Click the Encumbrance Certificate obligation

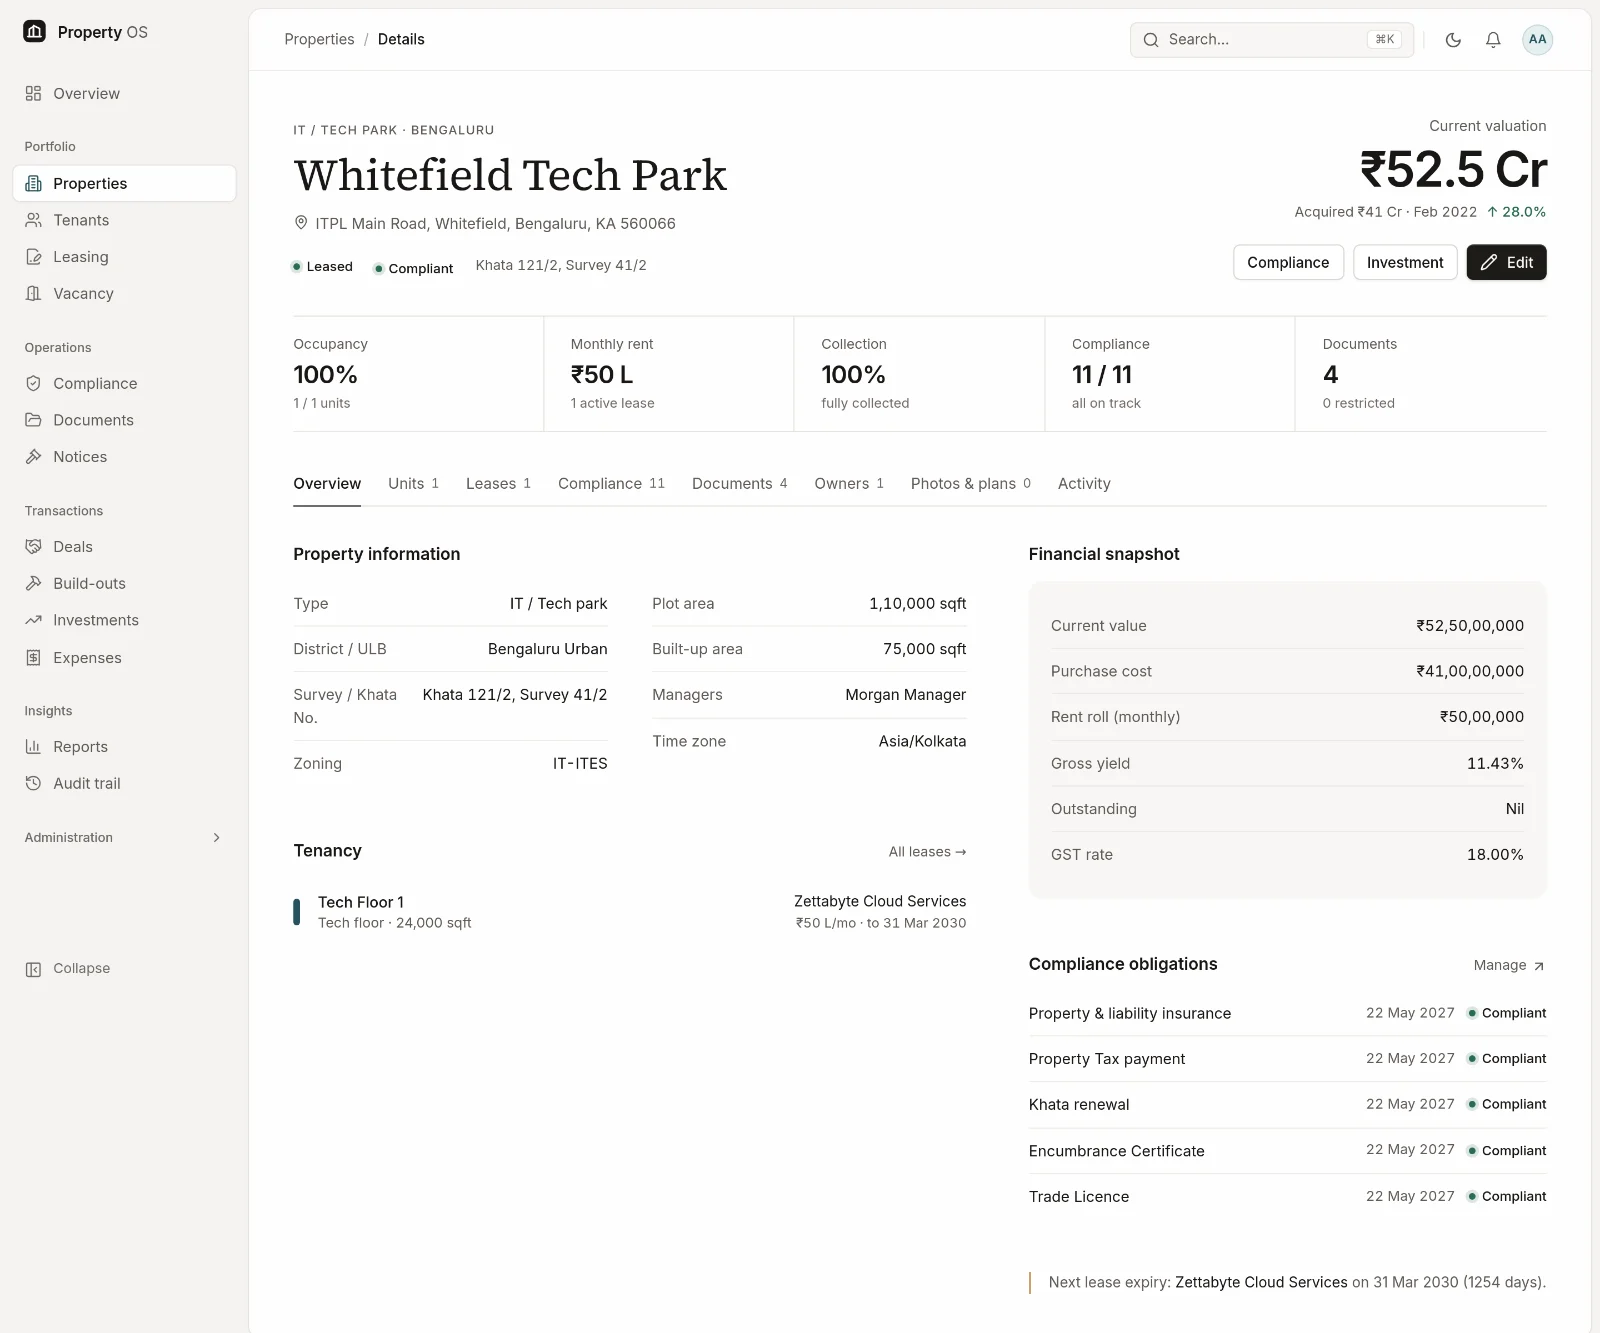[x=1287, y=1151]
